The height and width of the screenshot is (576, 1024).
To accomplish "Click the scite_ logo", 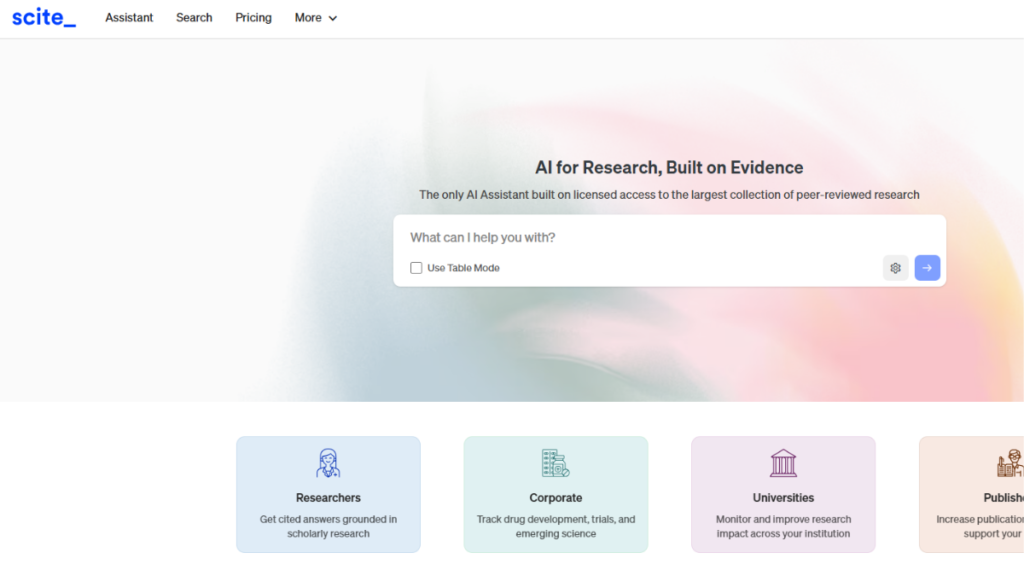I will (44, 17).
